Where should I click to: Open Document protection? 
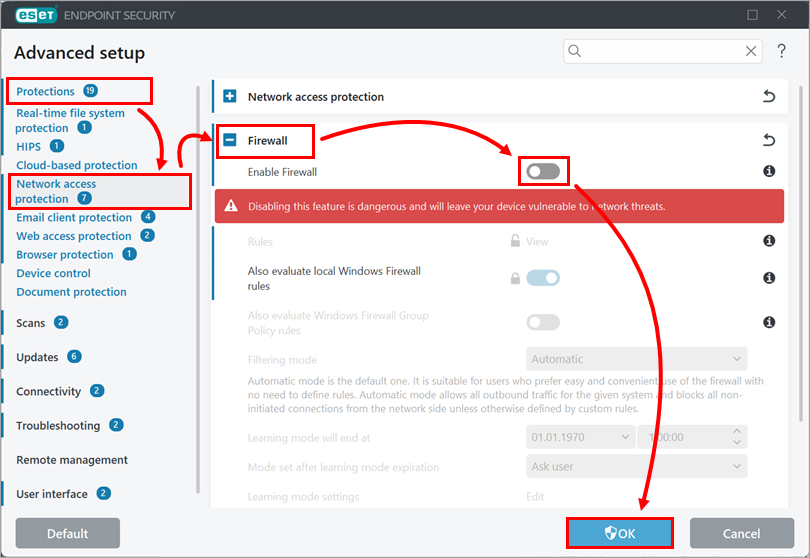[71, 292]
